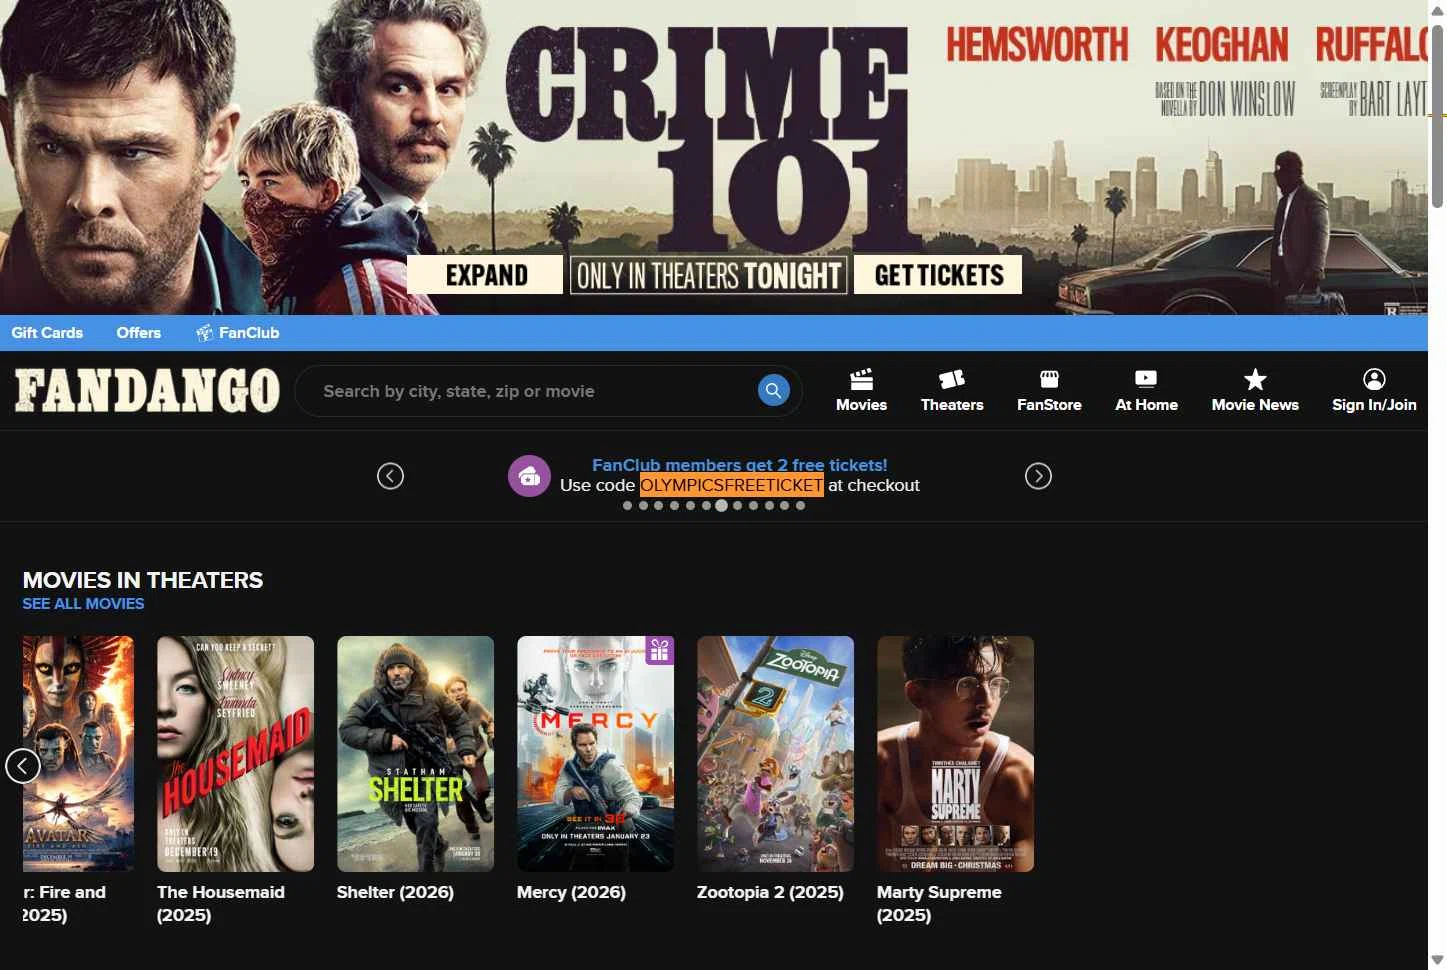Open the FanStore shop icon

[x=1049, y=379]
